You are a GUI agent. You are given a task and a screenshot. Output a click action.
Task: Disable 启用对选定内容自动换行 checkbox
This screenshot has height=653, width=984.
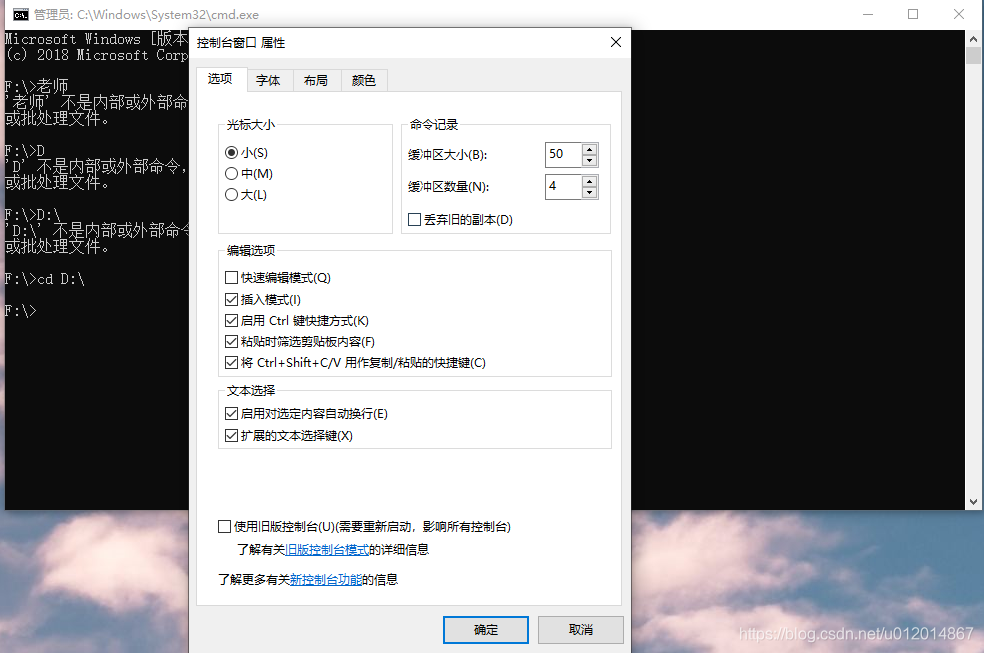(231, 413)
